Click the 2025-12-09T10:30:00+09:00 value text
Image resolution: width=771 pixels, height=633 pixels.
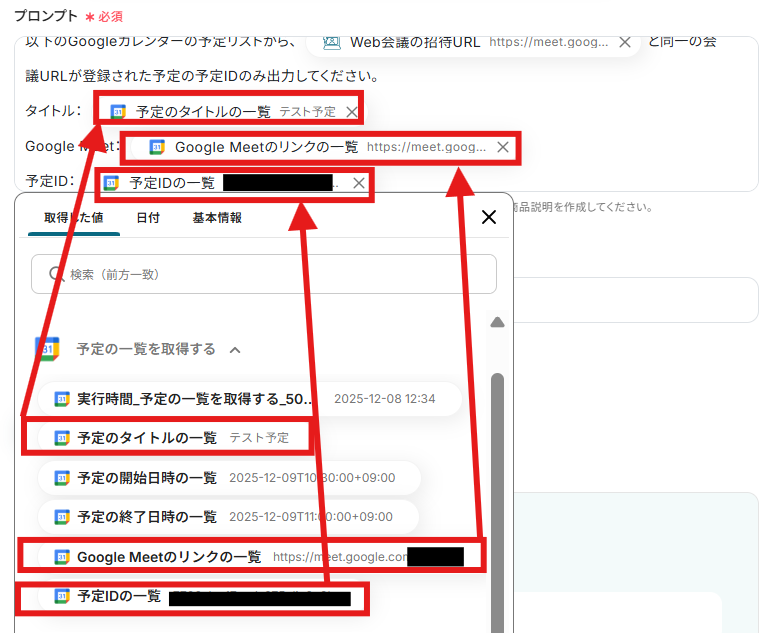click(x=312, y=478)
